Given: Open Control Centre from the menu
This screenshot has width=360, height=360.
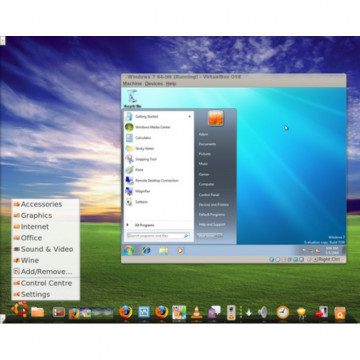Looking at the screenshot, I should (45, 283).
